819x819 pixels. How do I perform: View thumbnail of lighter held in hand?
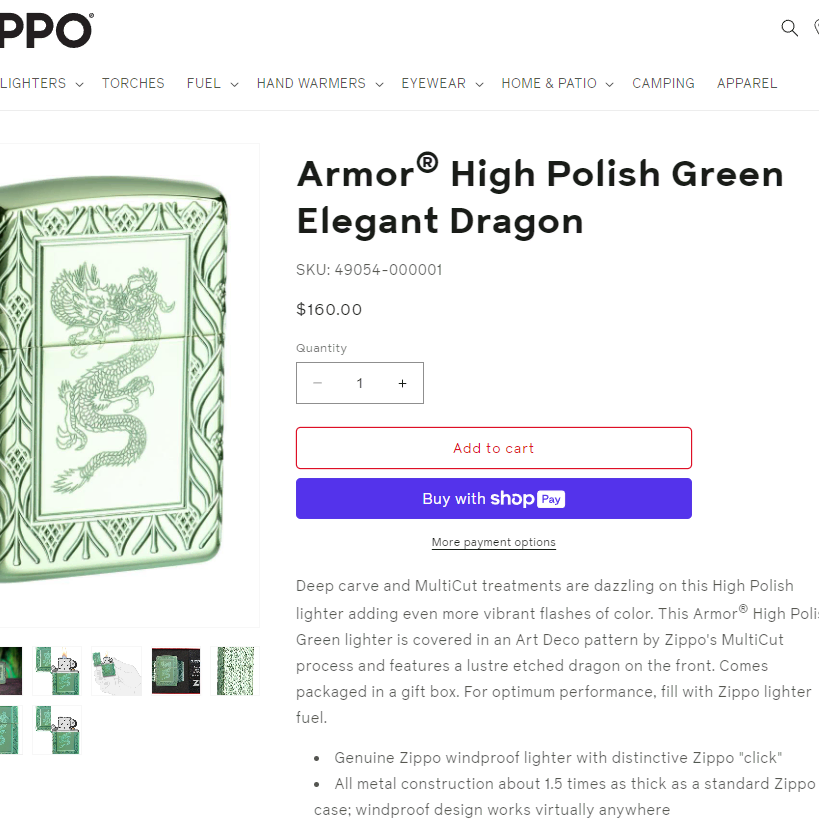[116, 671]
